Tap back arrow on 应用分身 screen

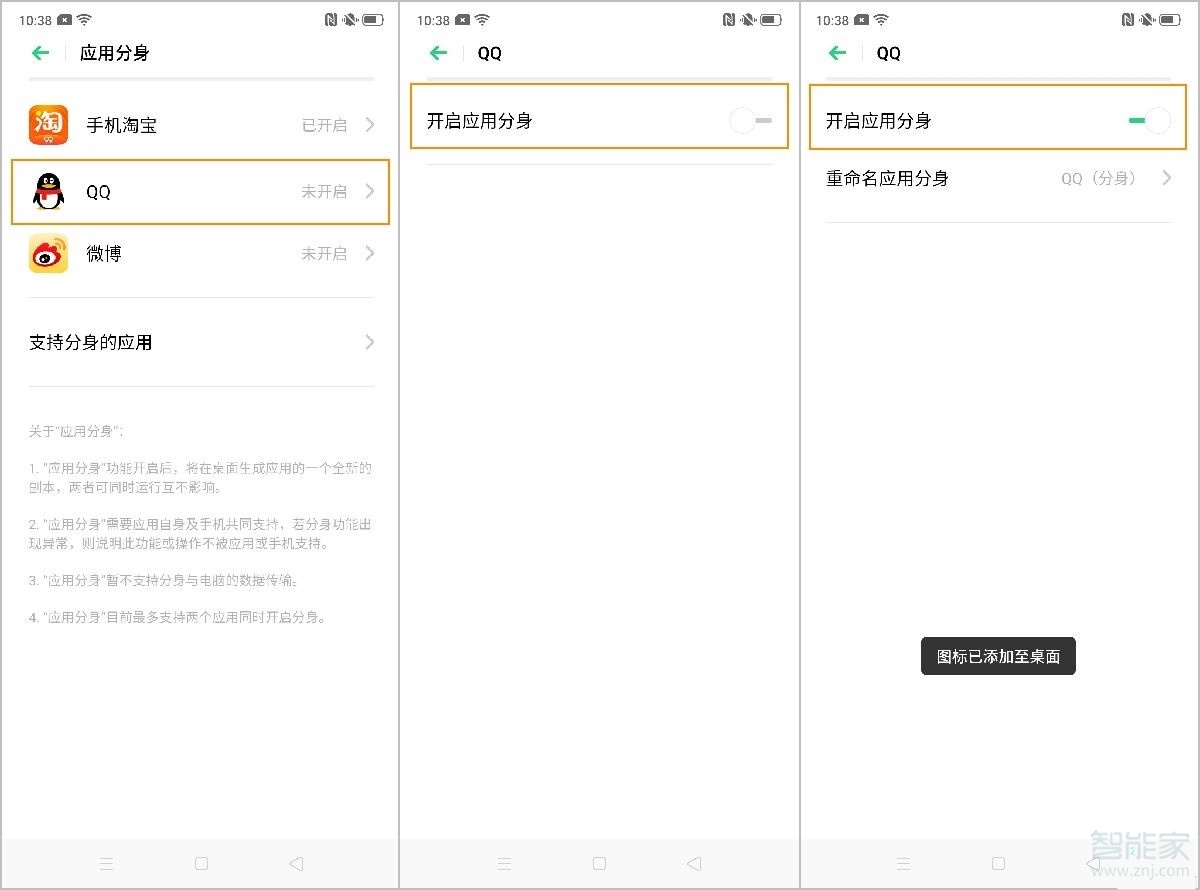click(39, 53)
